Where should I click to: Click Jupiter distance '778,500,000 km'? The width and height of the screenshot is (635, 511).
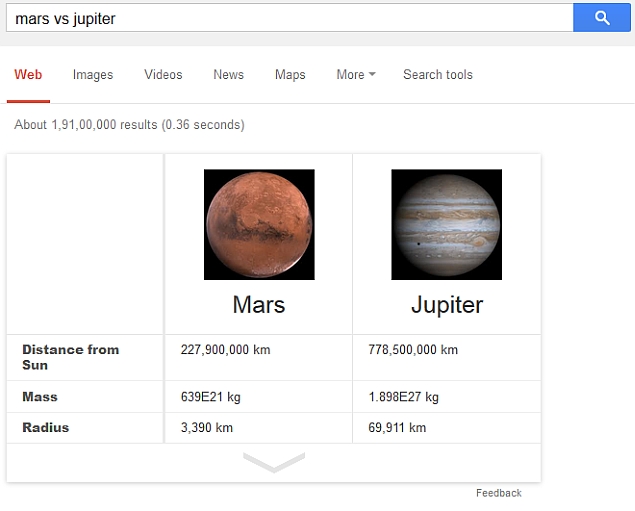tap(413, 349)
